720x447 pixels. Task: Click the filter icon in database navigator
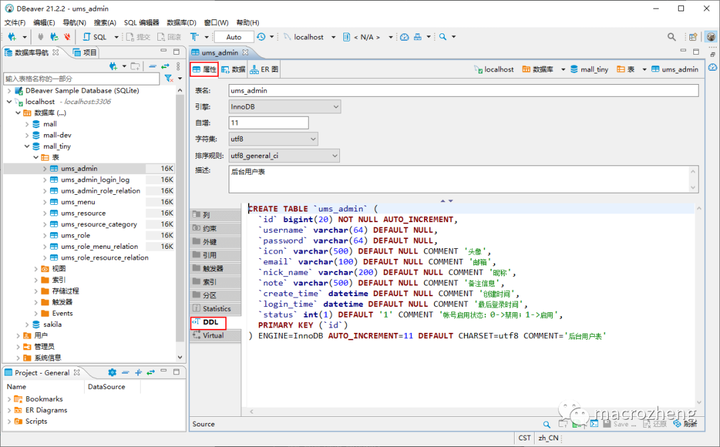click(169, 79)
